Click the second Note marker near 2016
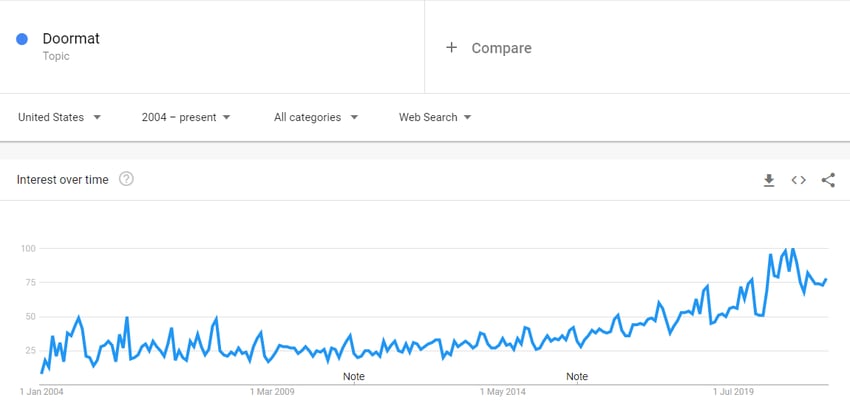This screenshot has width=850, height=417. point(577,376)
